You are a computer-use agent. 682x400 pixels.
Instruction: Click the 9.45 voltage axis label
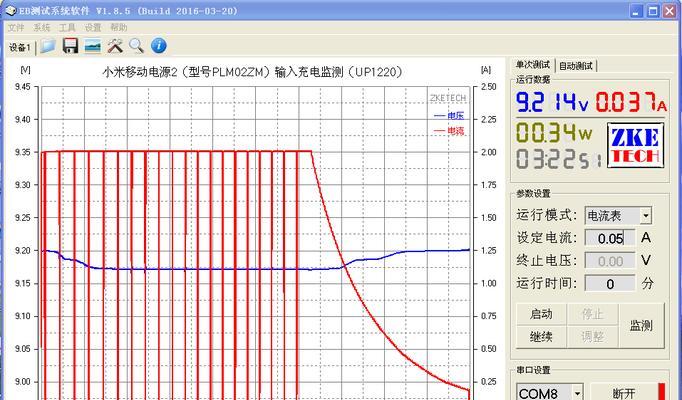click(23, 87)
